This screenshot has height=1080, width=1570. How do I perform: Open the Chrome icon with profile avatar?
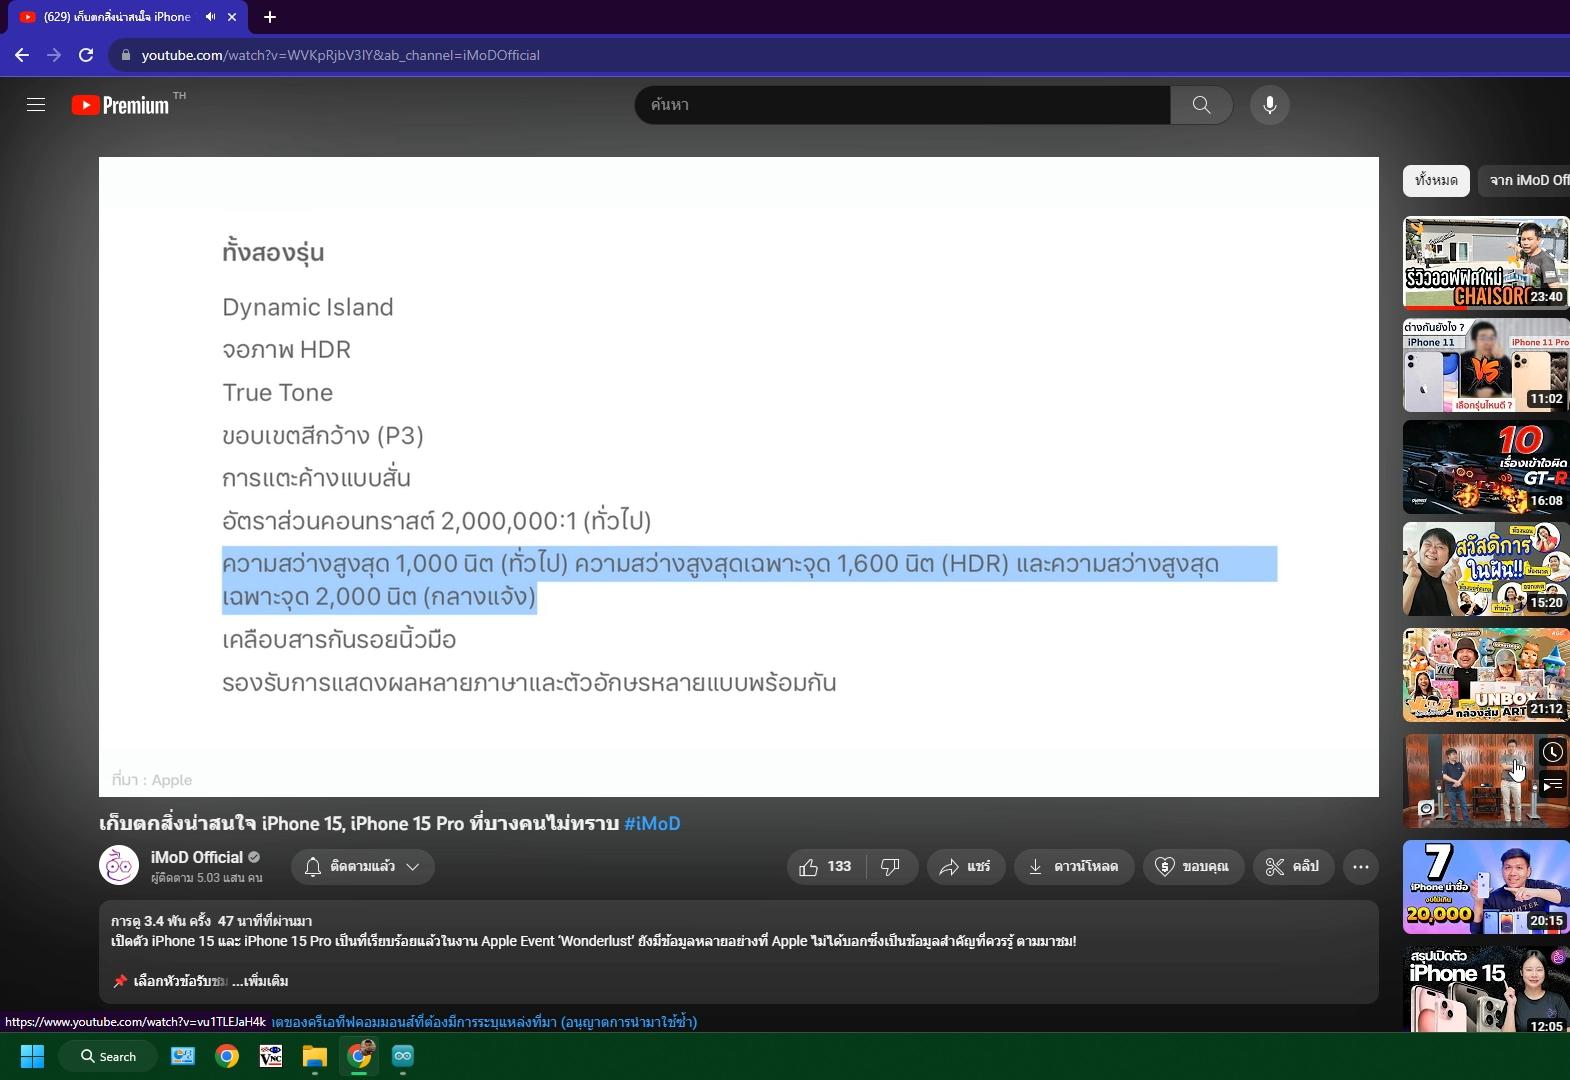click(359, 1056)
